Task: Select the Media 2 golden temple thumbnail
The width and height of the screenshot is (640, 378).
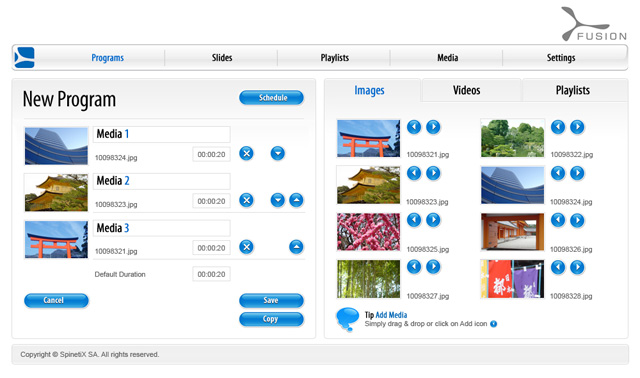Action: click(56, 193)
